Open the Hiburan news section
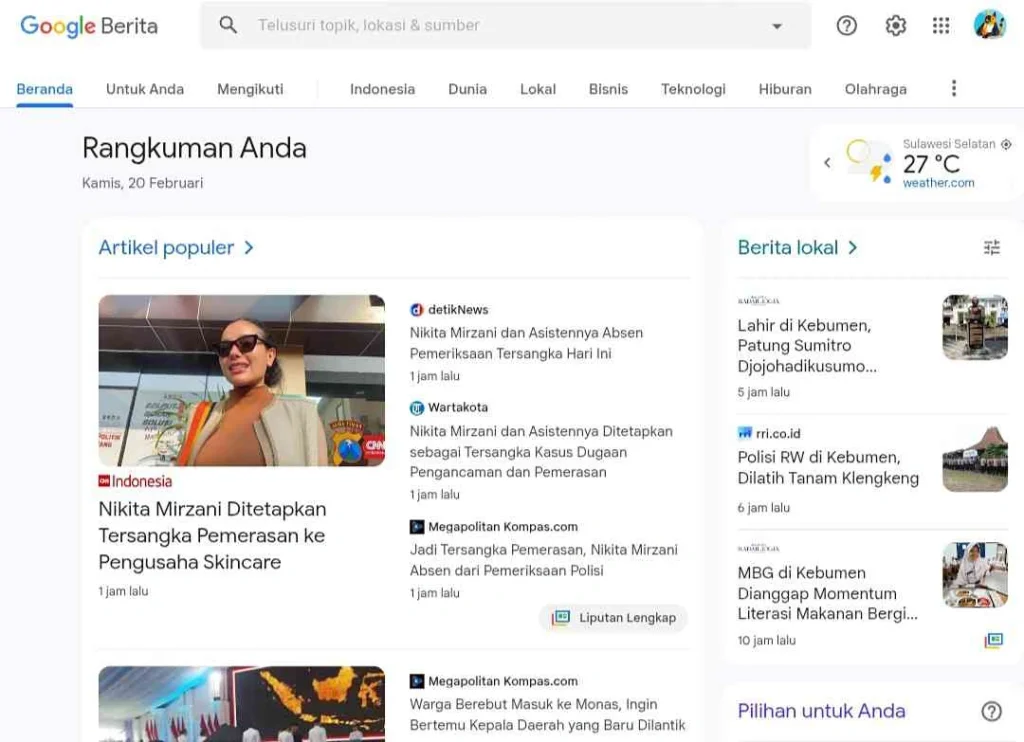The height and width of the screenshot is (742, 1024). 785,89
